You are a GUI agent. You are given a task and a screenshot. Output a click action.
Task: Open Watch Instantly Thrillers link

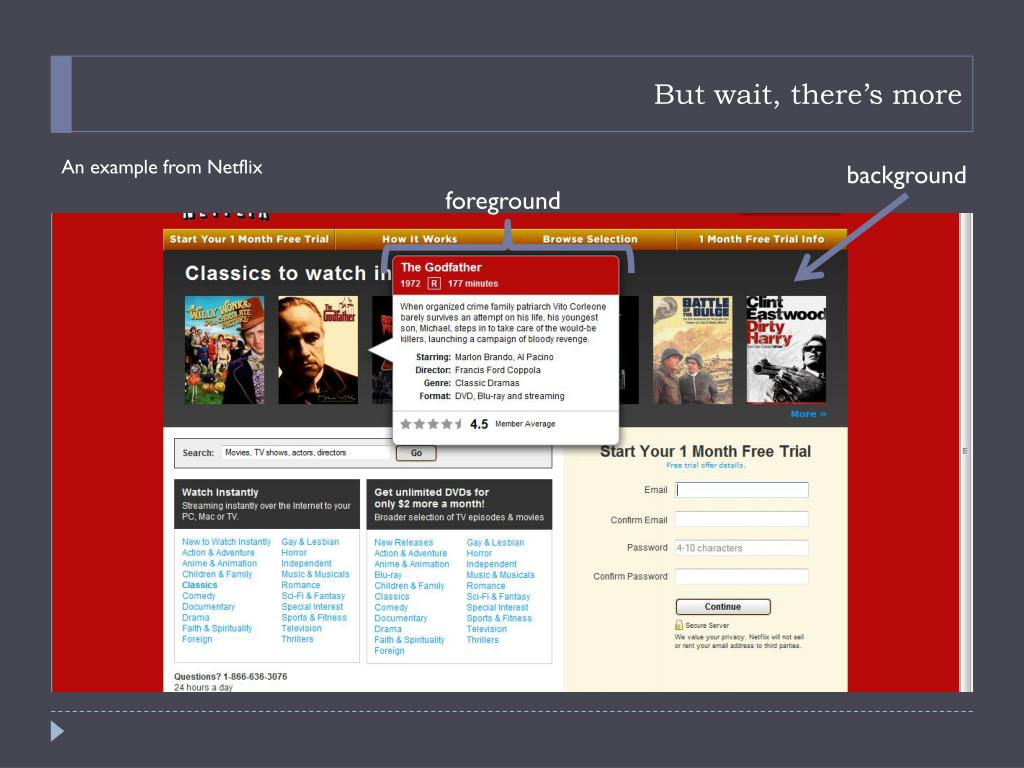tap(297, 639)
